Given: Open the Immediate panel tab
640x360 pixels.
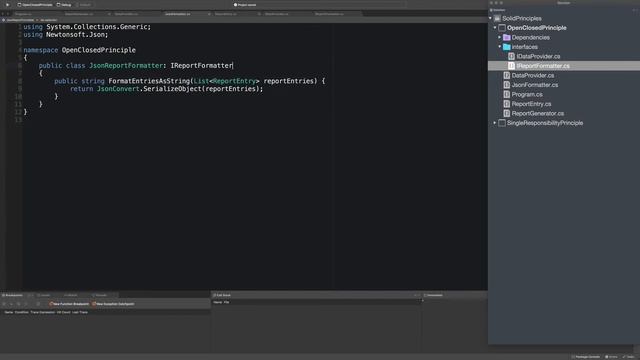Looking at the screenshot, I should [433, 295].
